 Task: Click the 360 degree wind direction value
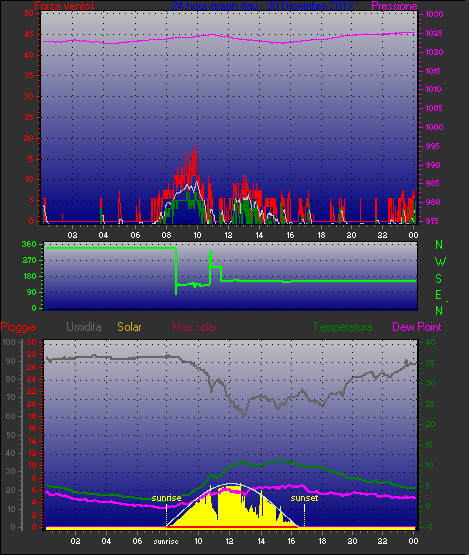tap(29, 244)
